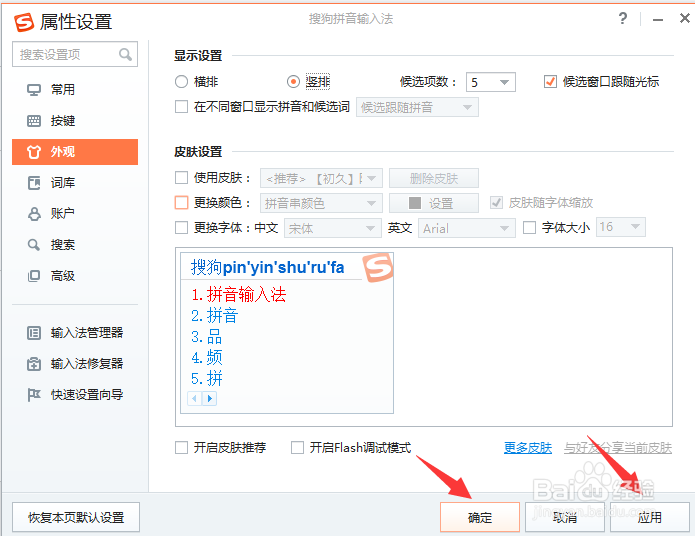This screenshot has height=536, width=695.
Task: Open Chinese font dropdown 宋体
Action: tap(333, 228)
